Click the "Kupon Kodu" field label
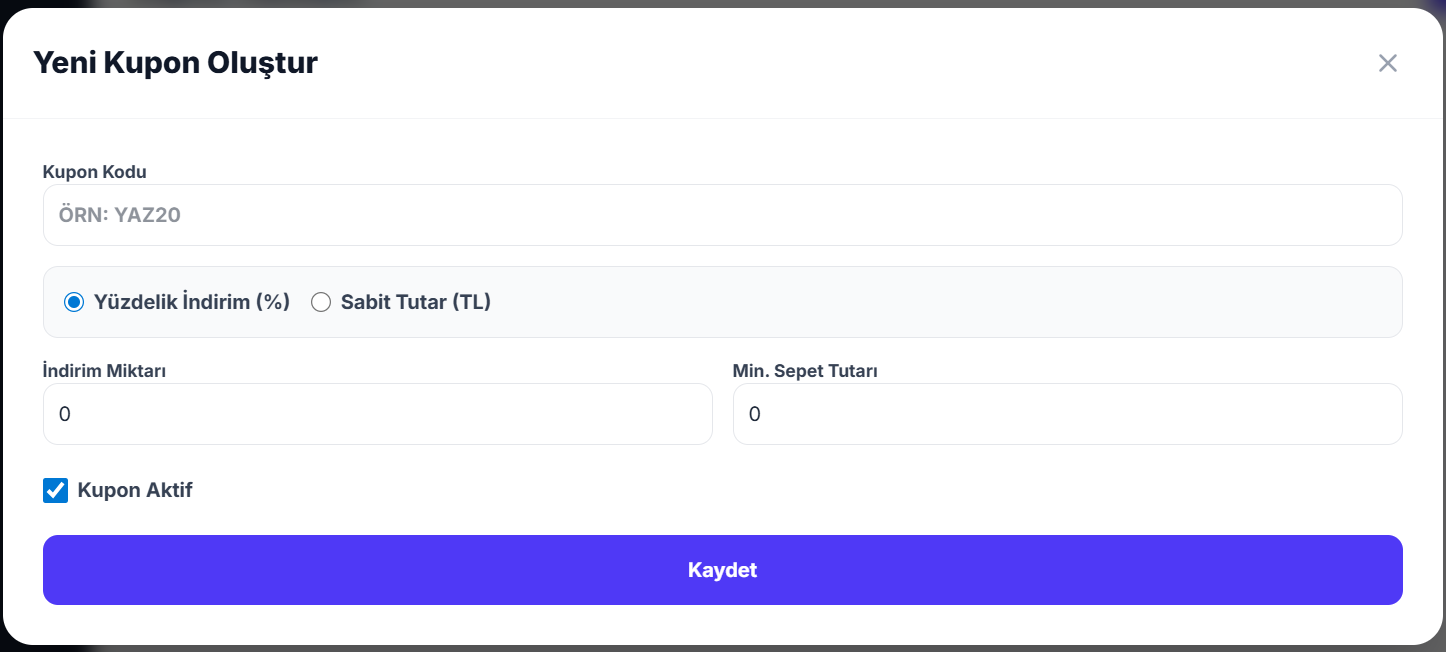 [x=95, y=172]
